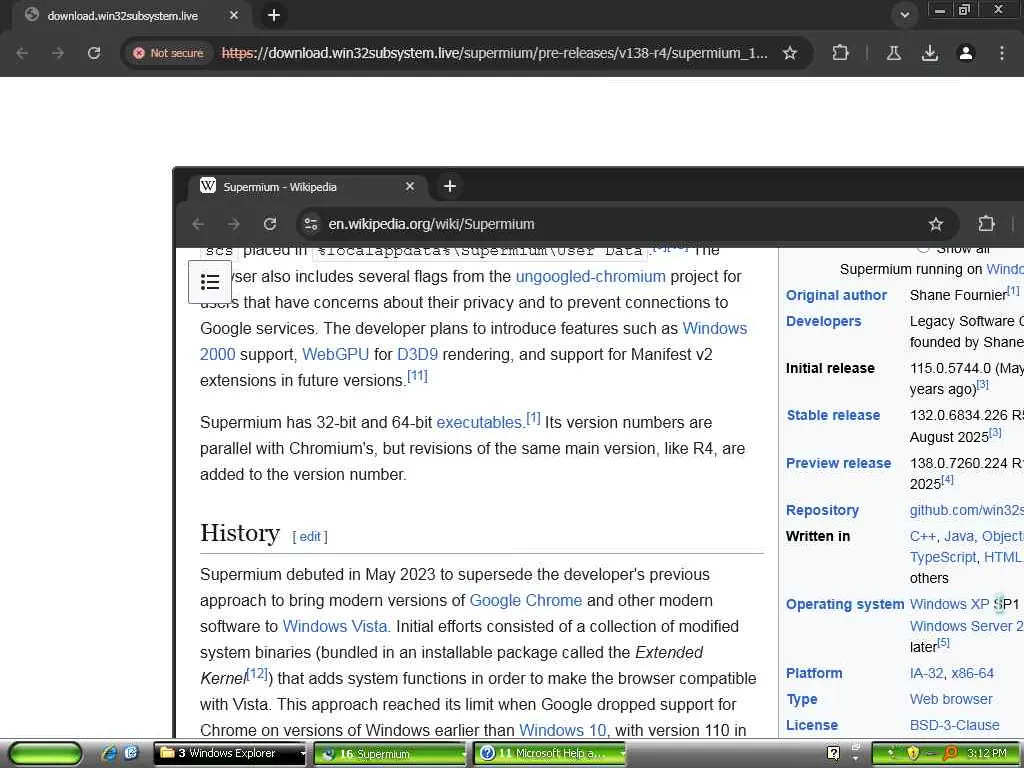This screenshot has width=1024, height=768.
Task: Select the download.win32subsystem.live tab
Action: click(x=123, y=15)
